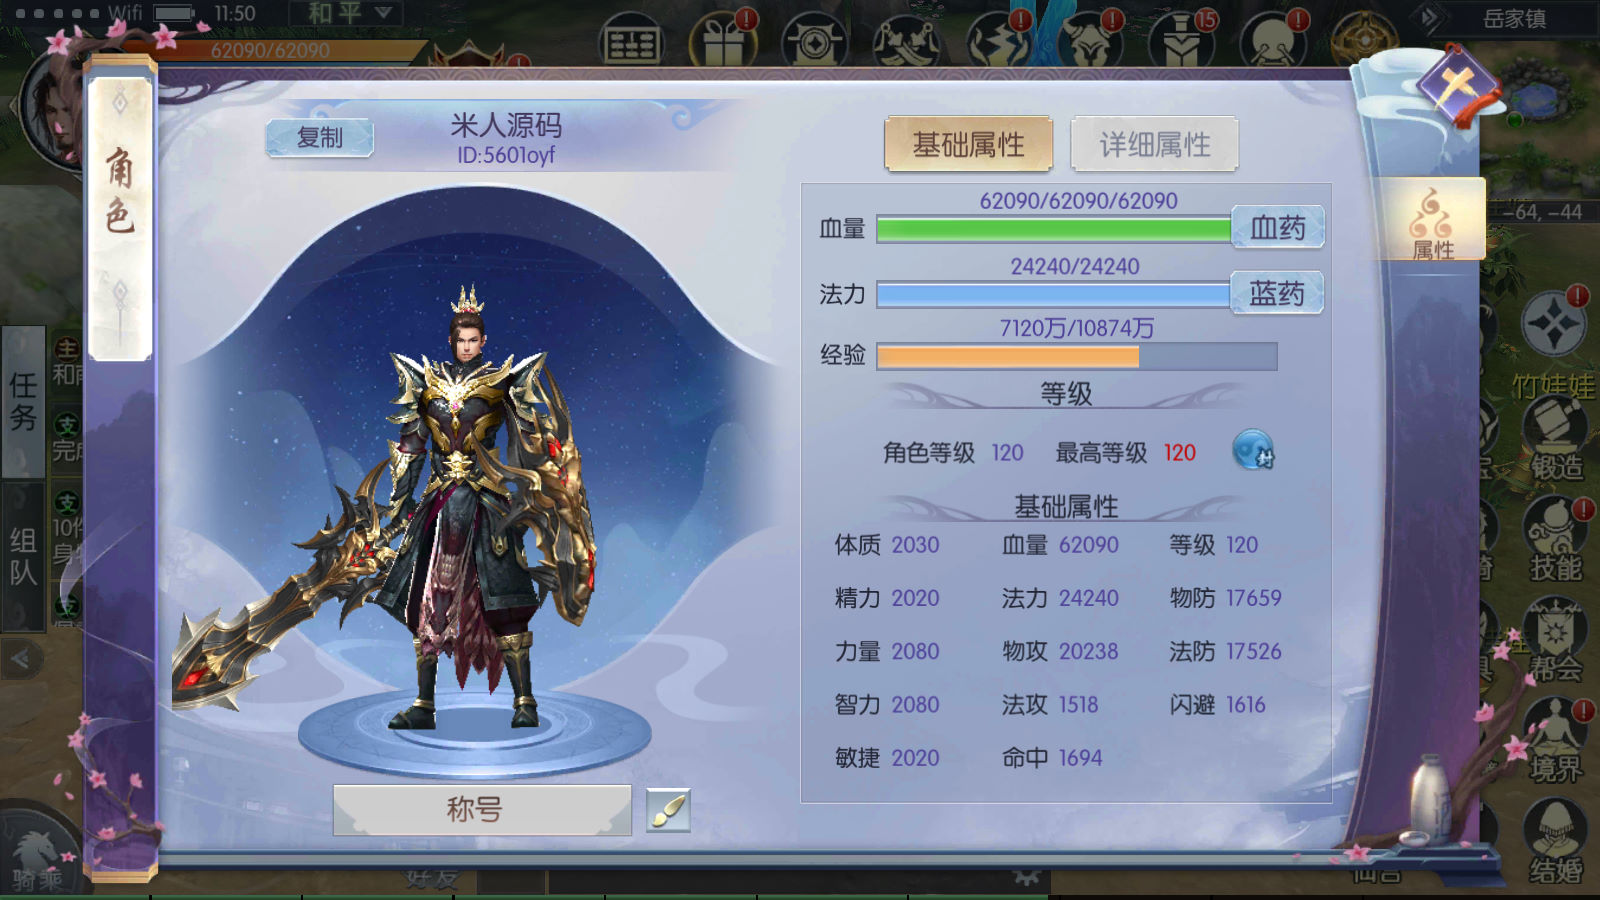This screenshot has height=900, width=1600.
Task: Open the keyboard-like icon in top bar
Action: point(632,41)
